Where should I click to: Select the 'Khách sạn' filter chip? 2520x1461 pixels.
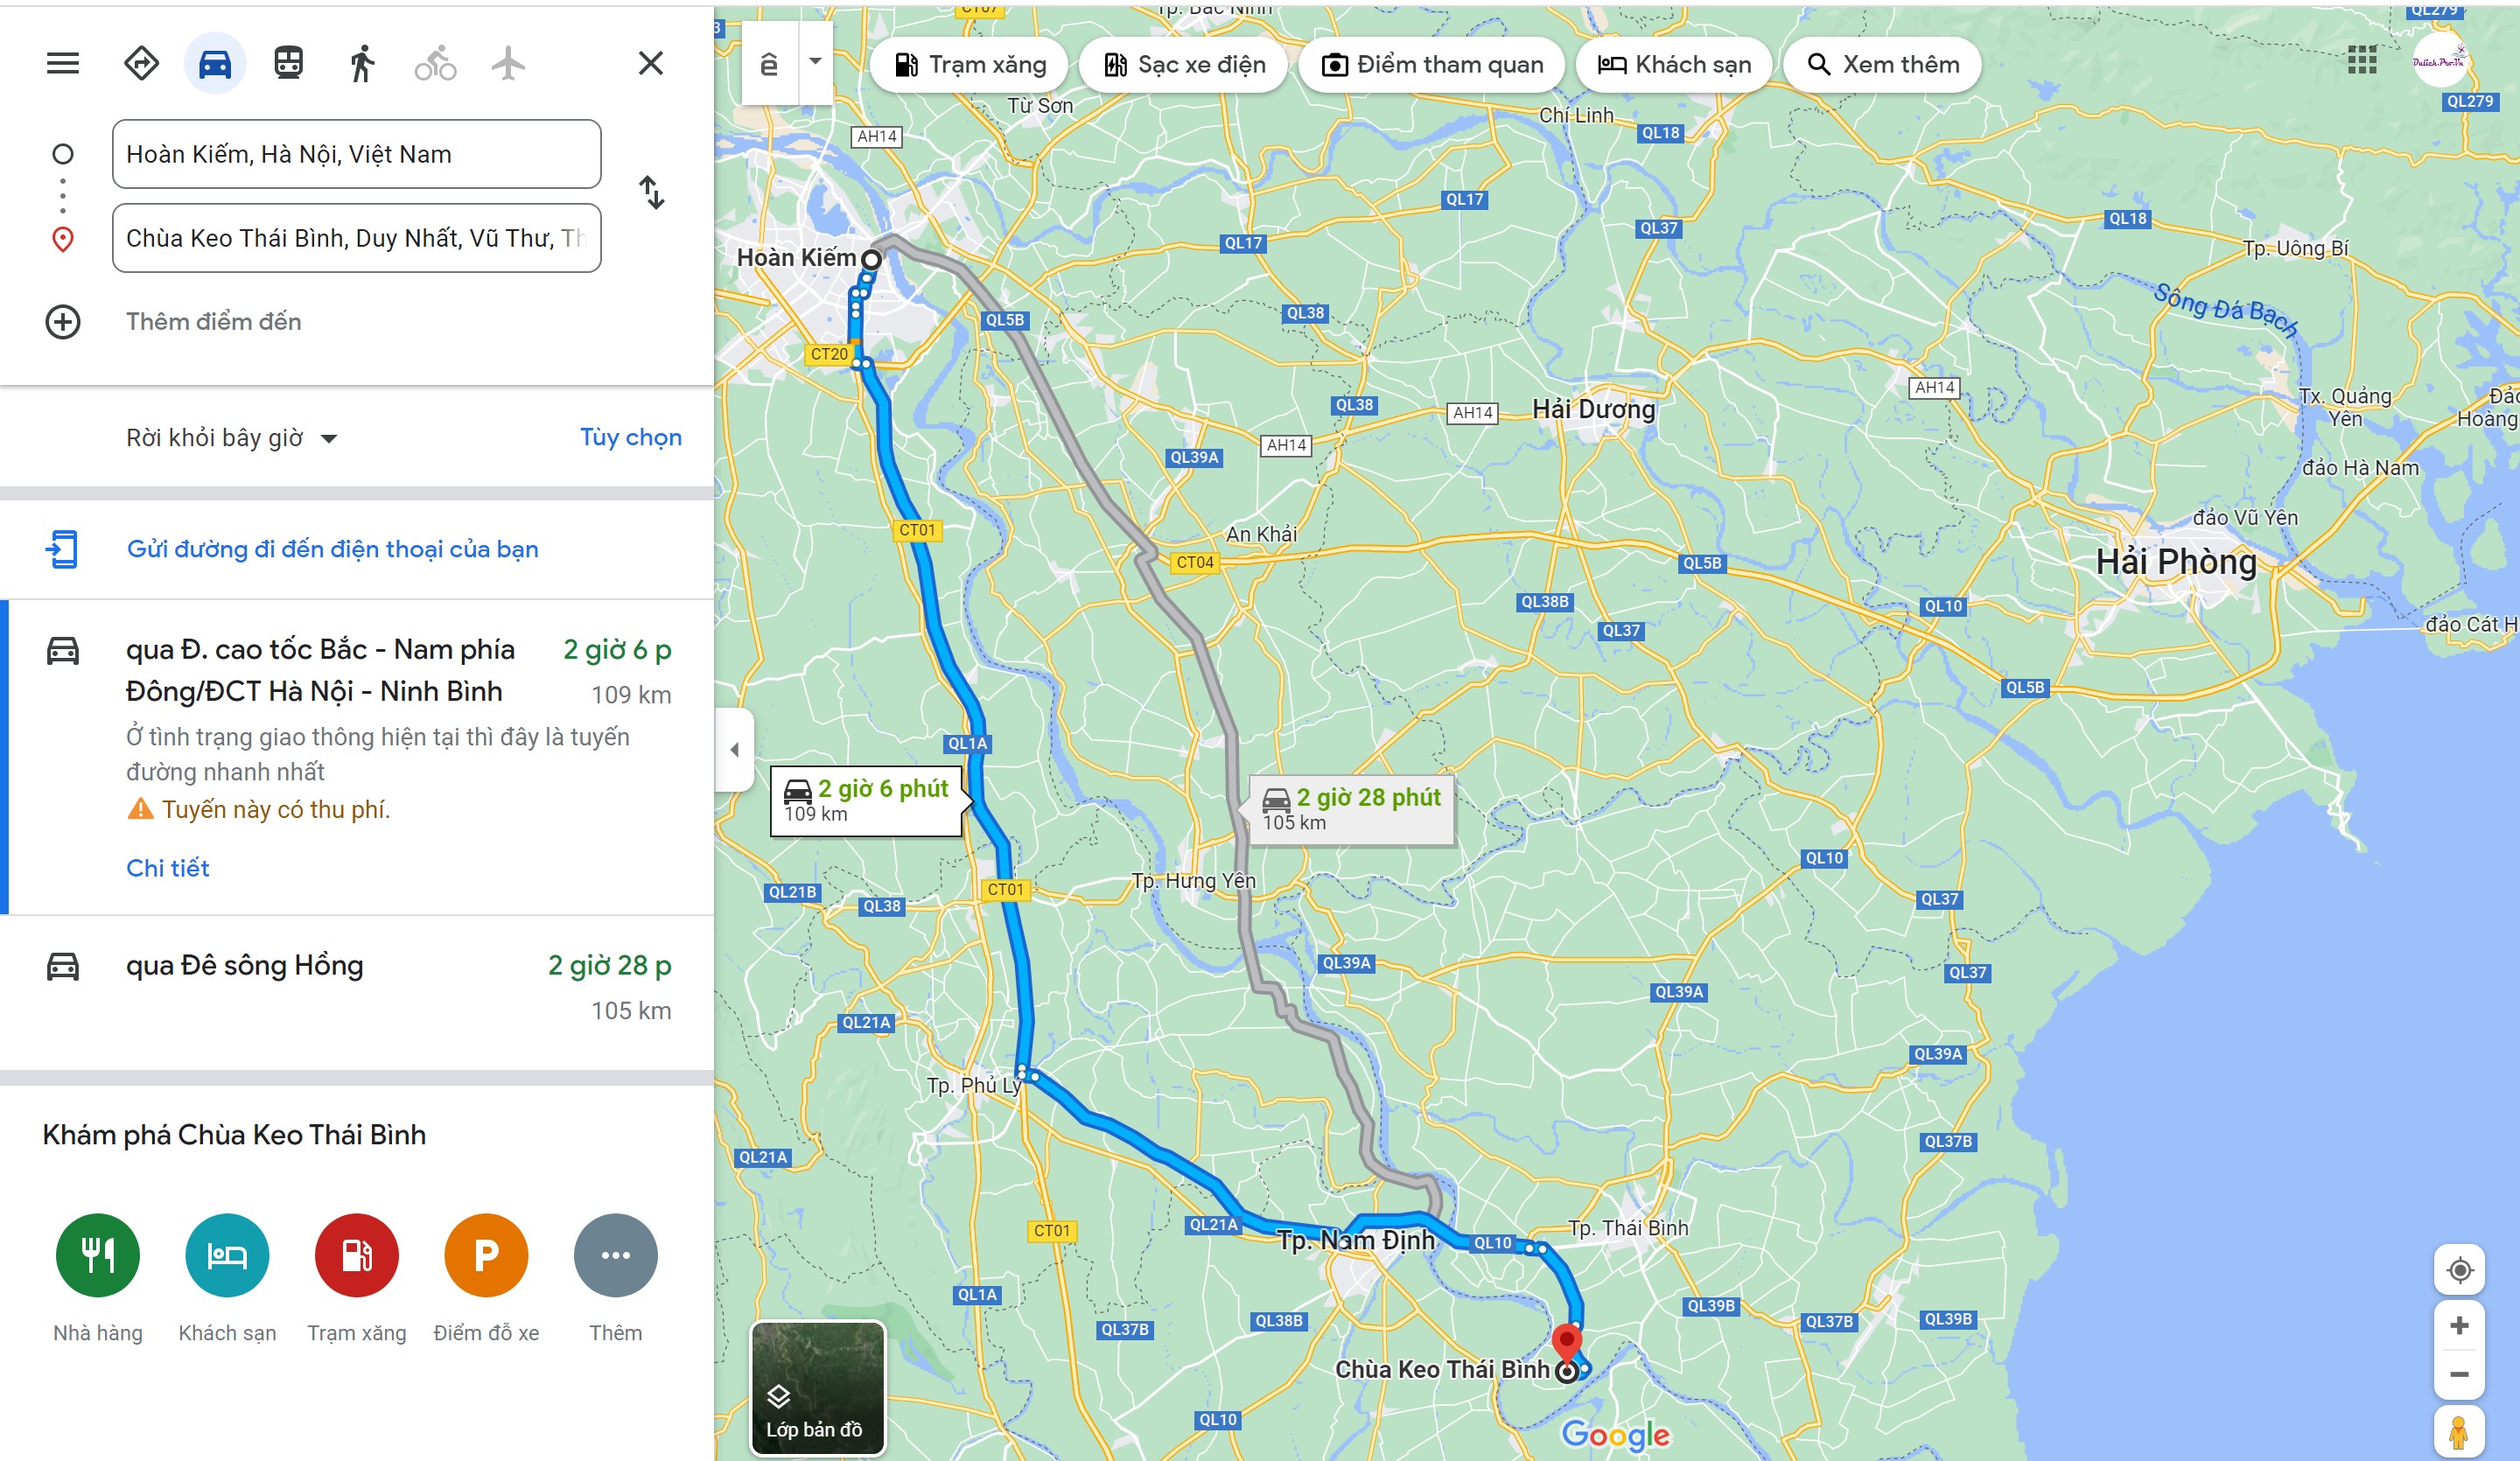point(1674,65)
